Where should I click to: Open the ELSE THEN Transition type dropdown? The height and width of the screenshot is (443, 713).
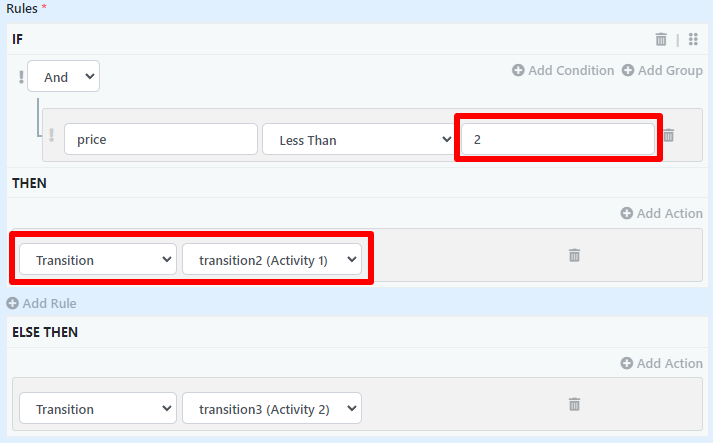pos(98,409)
